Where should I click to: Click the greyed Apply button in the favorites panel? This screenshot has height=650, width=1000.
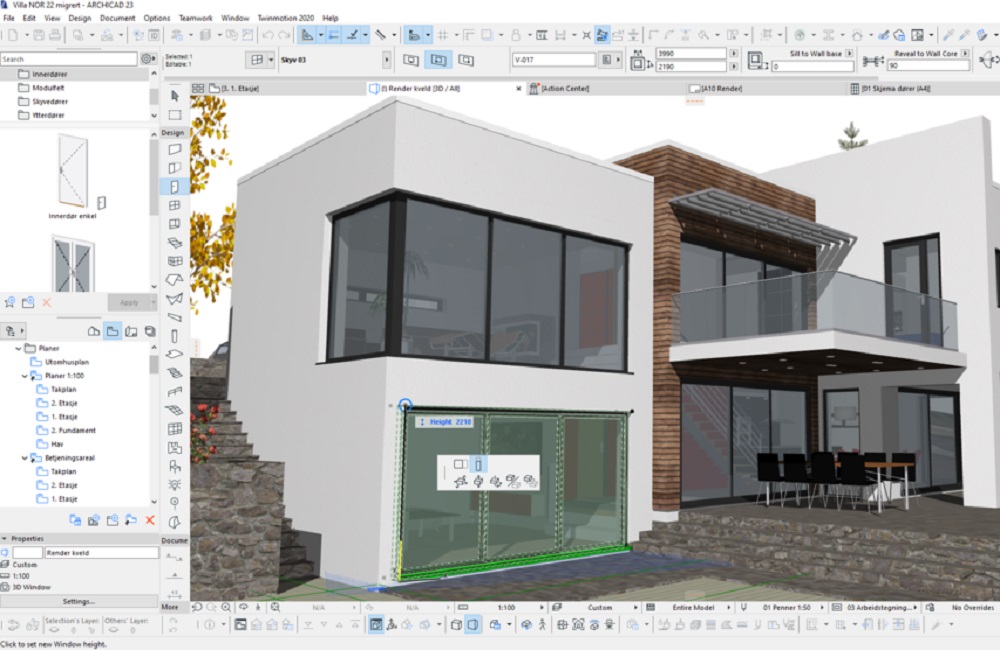[129, 302]
